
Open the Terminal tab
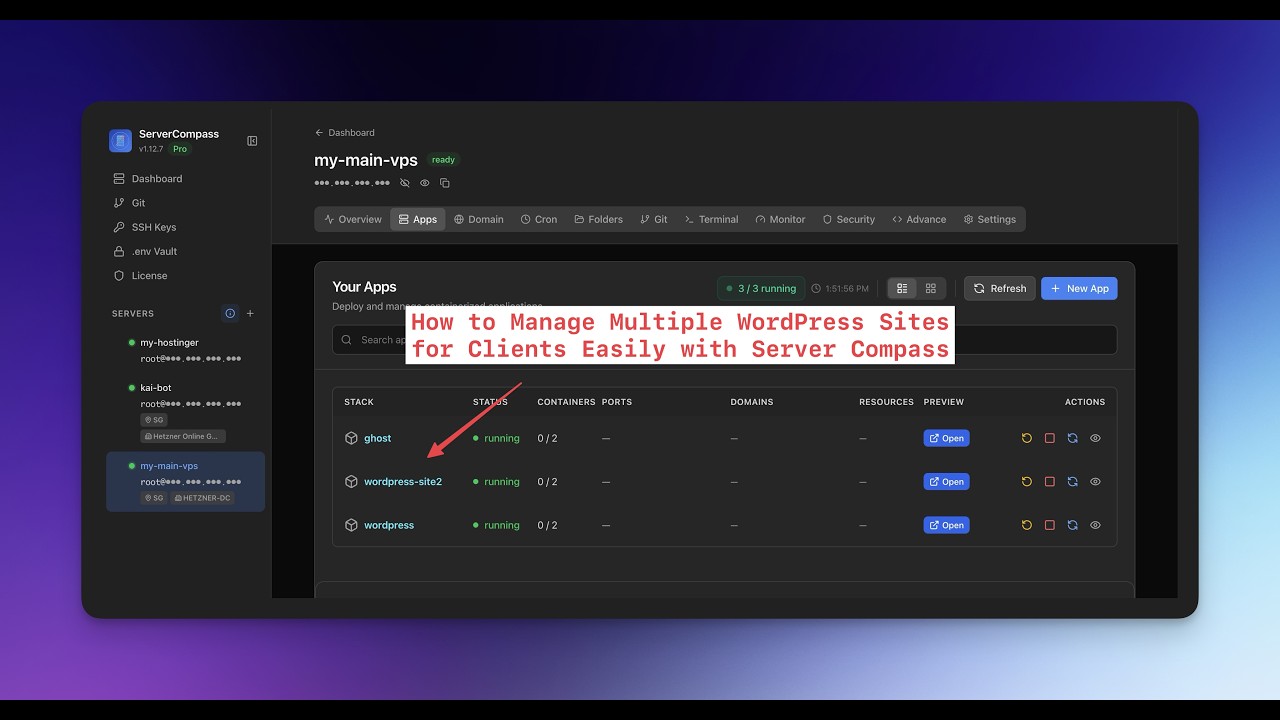click(711, 219)
